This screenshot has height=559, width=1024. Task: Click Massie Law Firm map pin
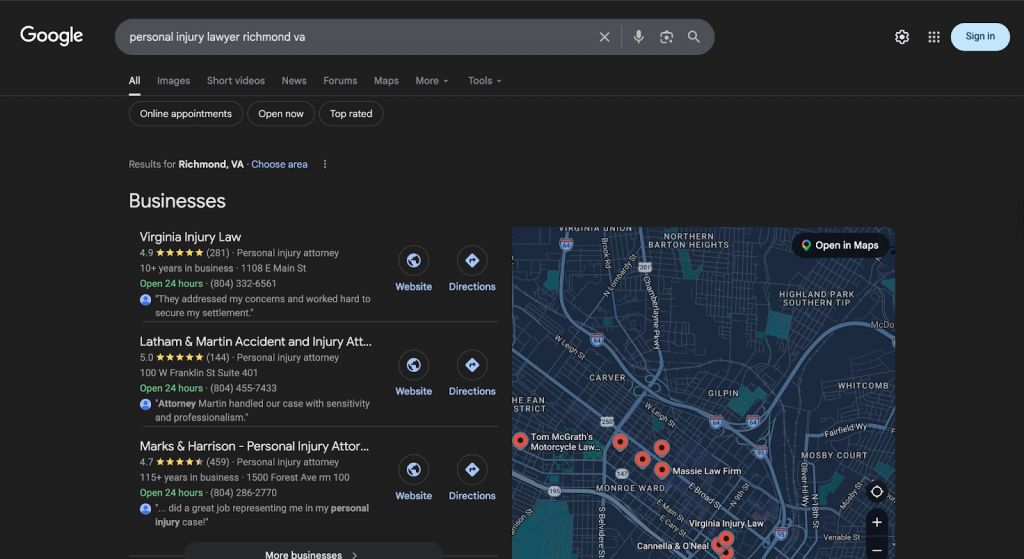[x=662, y=470]
